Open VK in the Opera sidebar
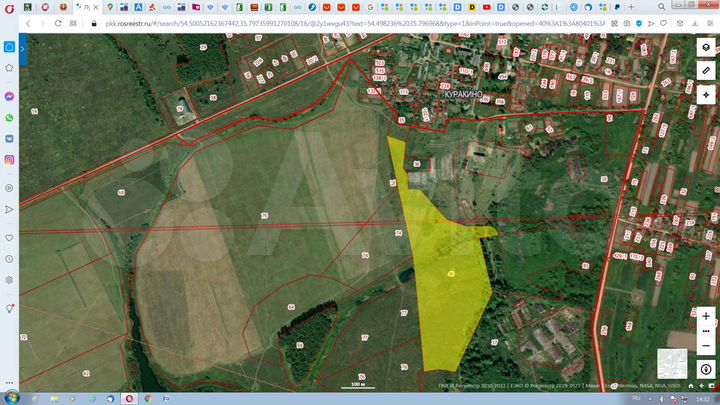Image resolution: width=720 pixels, height=405 pixels. coord(9,139)
